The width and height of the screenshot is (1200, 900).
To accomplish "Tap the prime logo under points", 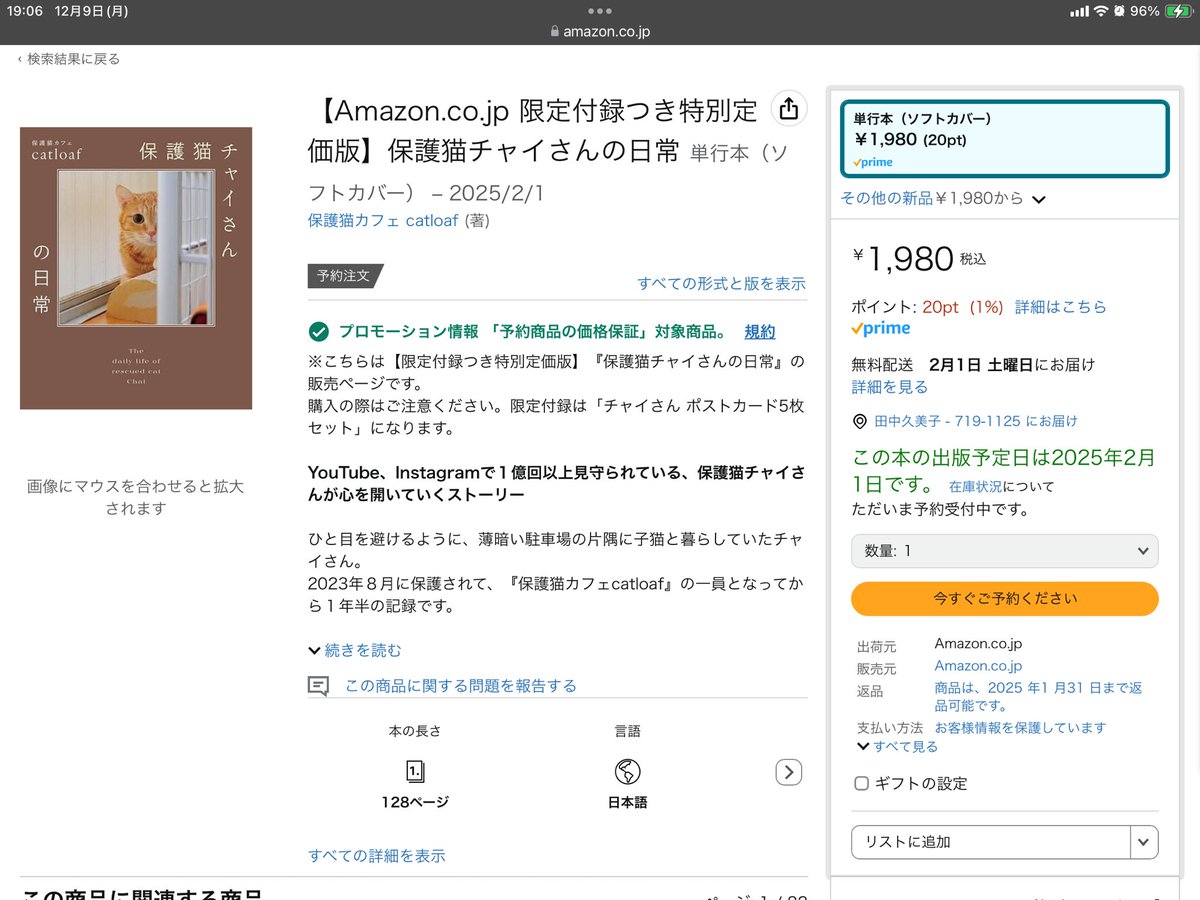I will click(881, 328).
